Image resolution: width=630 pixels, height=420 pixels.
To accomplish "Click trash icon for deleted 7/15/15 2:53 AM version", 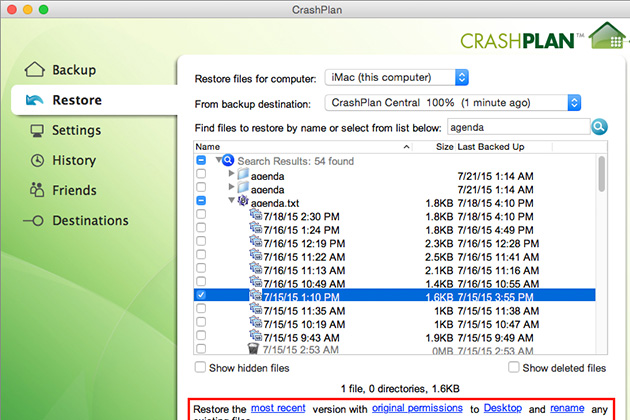I will 253,348.
